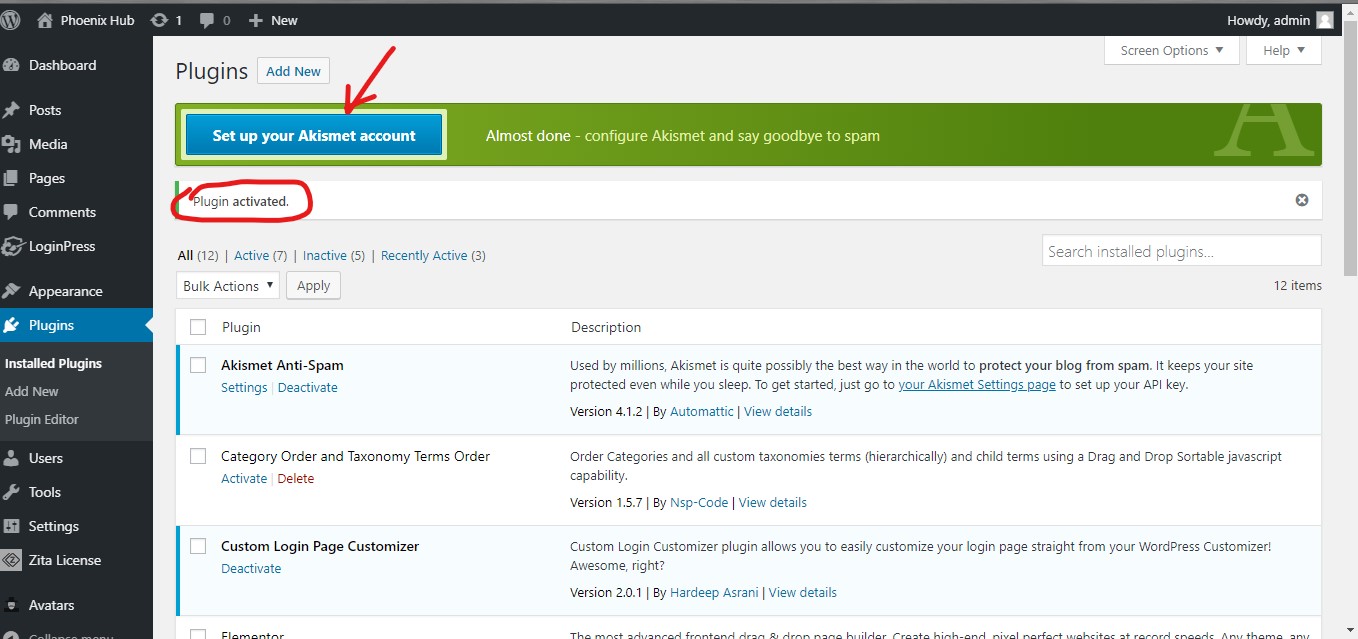Click the Avatars icon in sidebar

click(x=12, y=605)
